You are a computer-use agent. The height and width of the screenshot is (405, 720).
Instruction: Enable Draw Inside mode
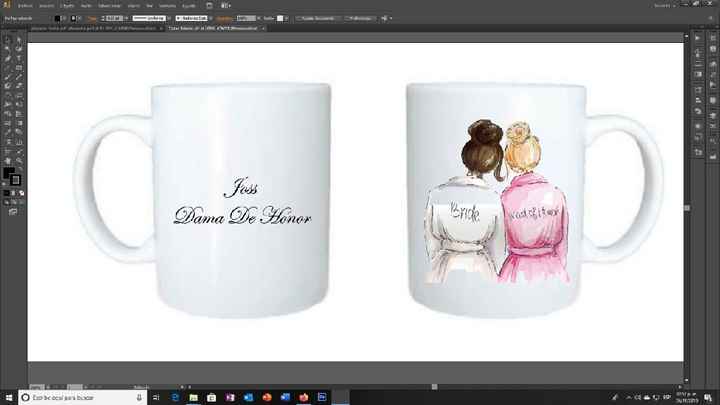[21, 202]
